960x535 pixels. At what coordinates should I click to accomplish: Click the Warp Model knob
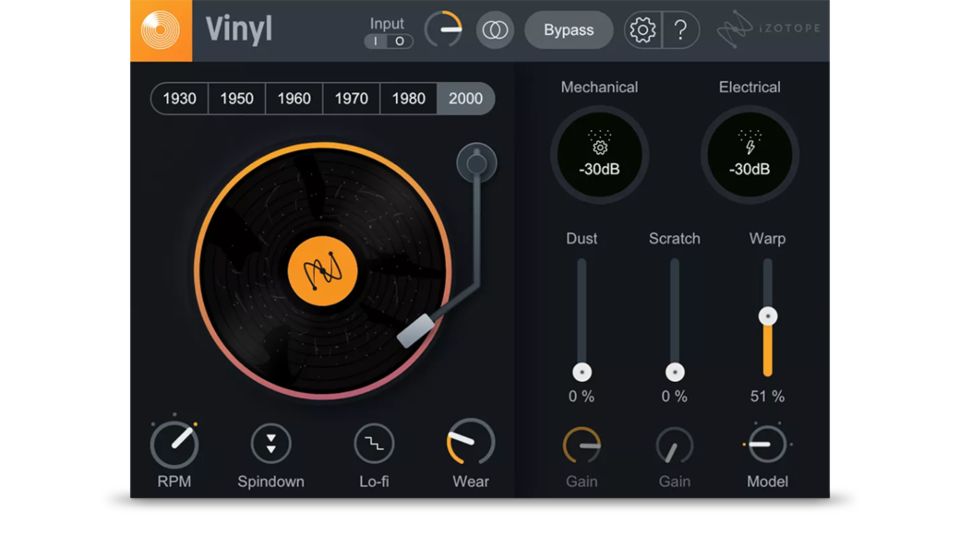click(x=767, y=443)
